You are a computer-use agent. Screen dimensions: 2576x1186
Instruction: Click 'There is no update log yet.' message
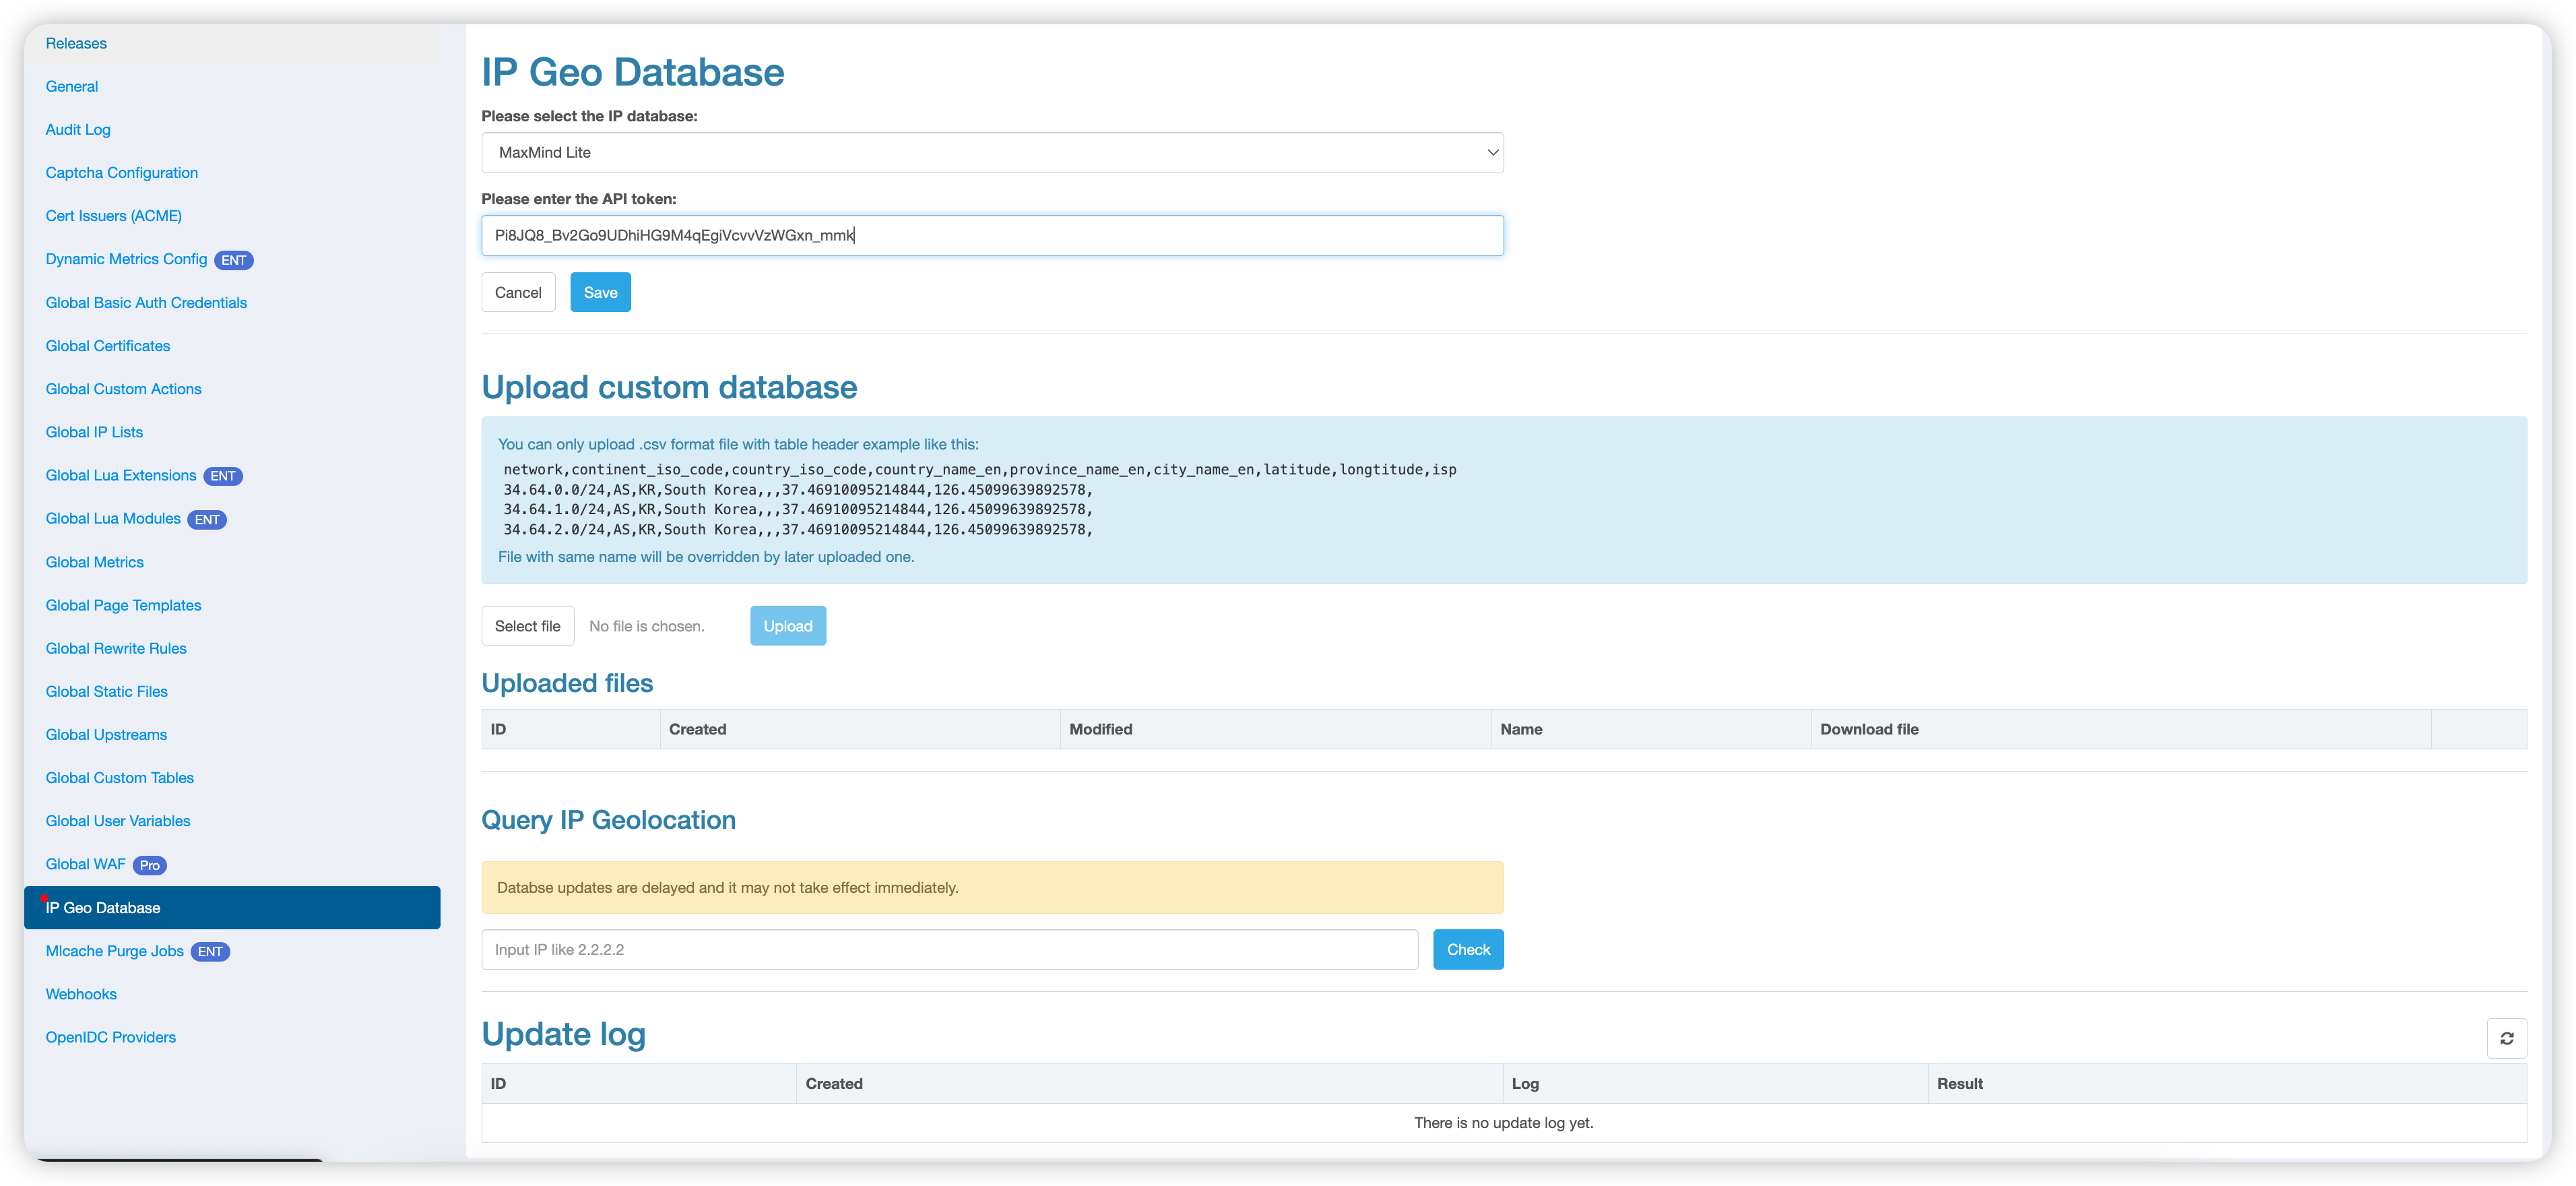(1503, 1122)
